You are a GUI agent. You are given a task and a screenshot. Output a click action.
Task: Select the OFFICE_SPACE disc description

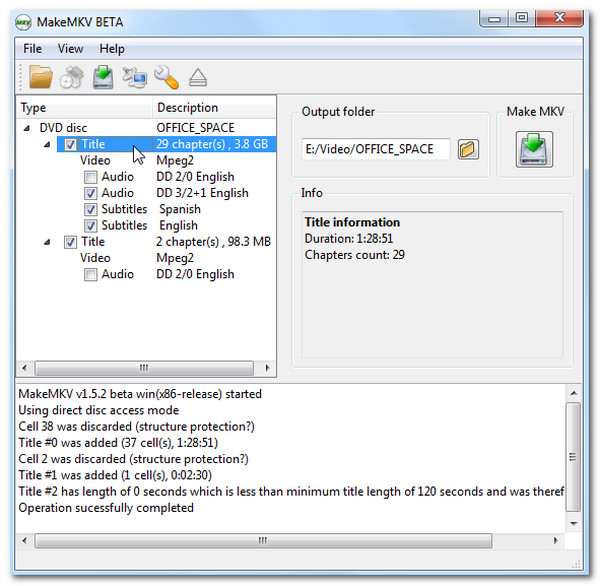pyautogui.click(x=195, y=128)
